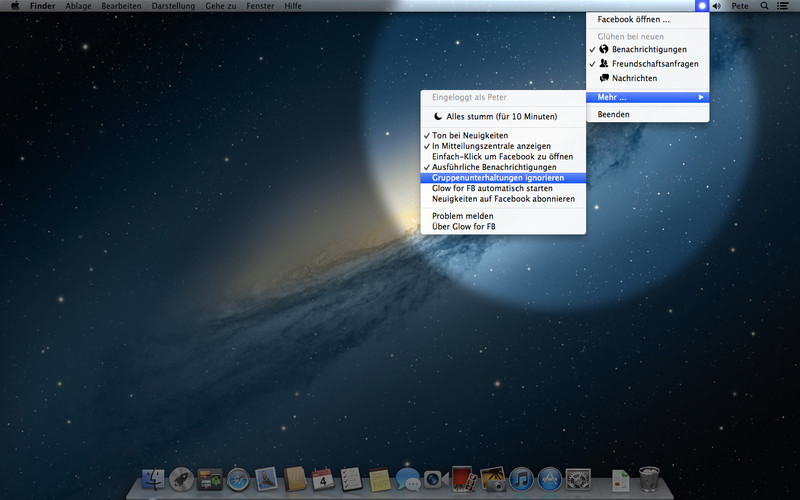This screenshot has width=800, height=500.
Task: Choose Facebook öffnen ...
Action: pyautogui.click(x=647, y=19)
